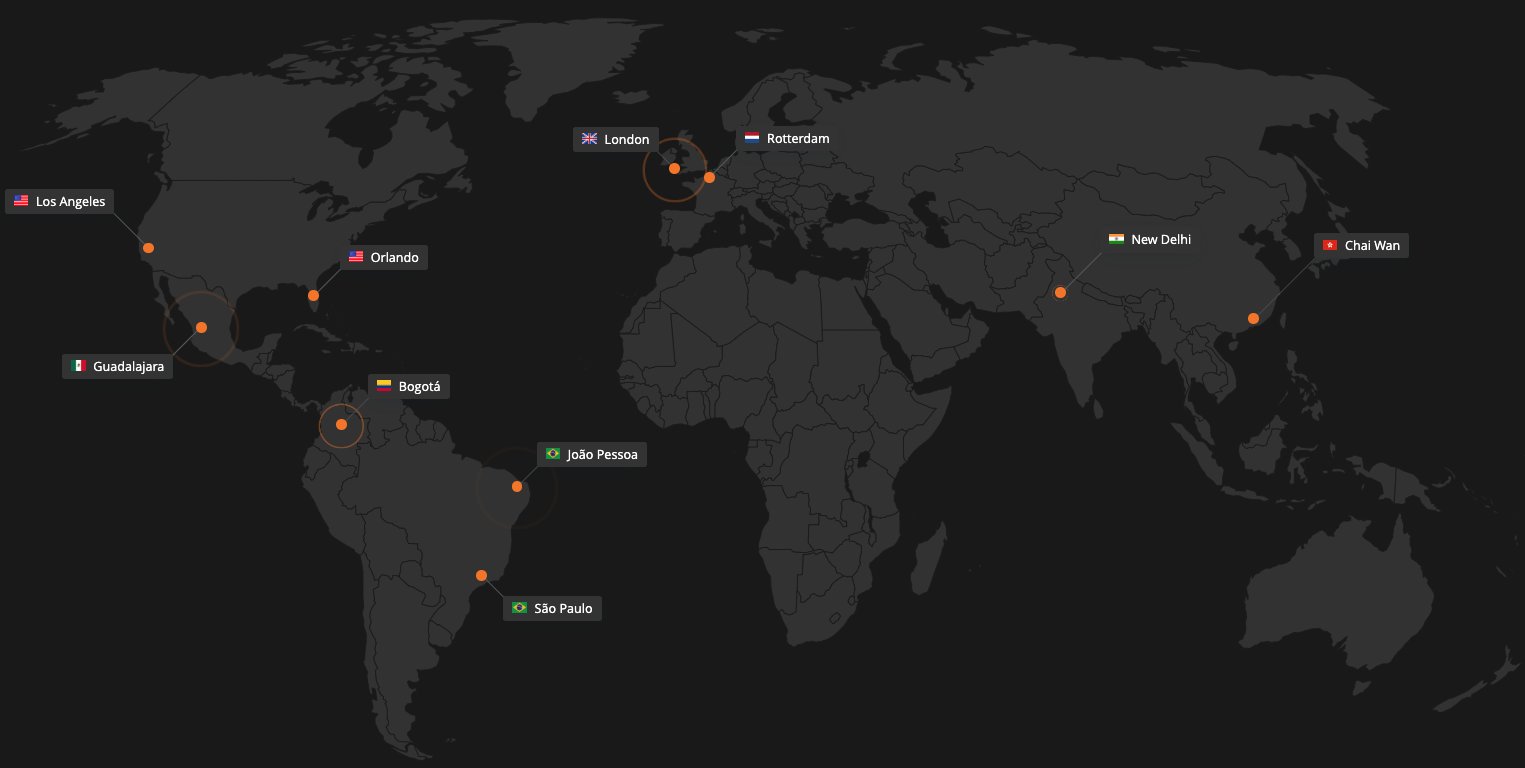
Task: Click the Brazilian flag beside São Paulo
Action: click(519, 608)
